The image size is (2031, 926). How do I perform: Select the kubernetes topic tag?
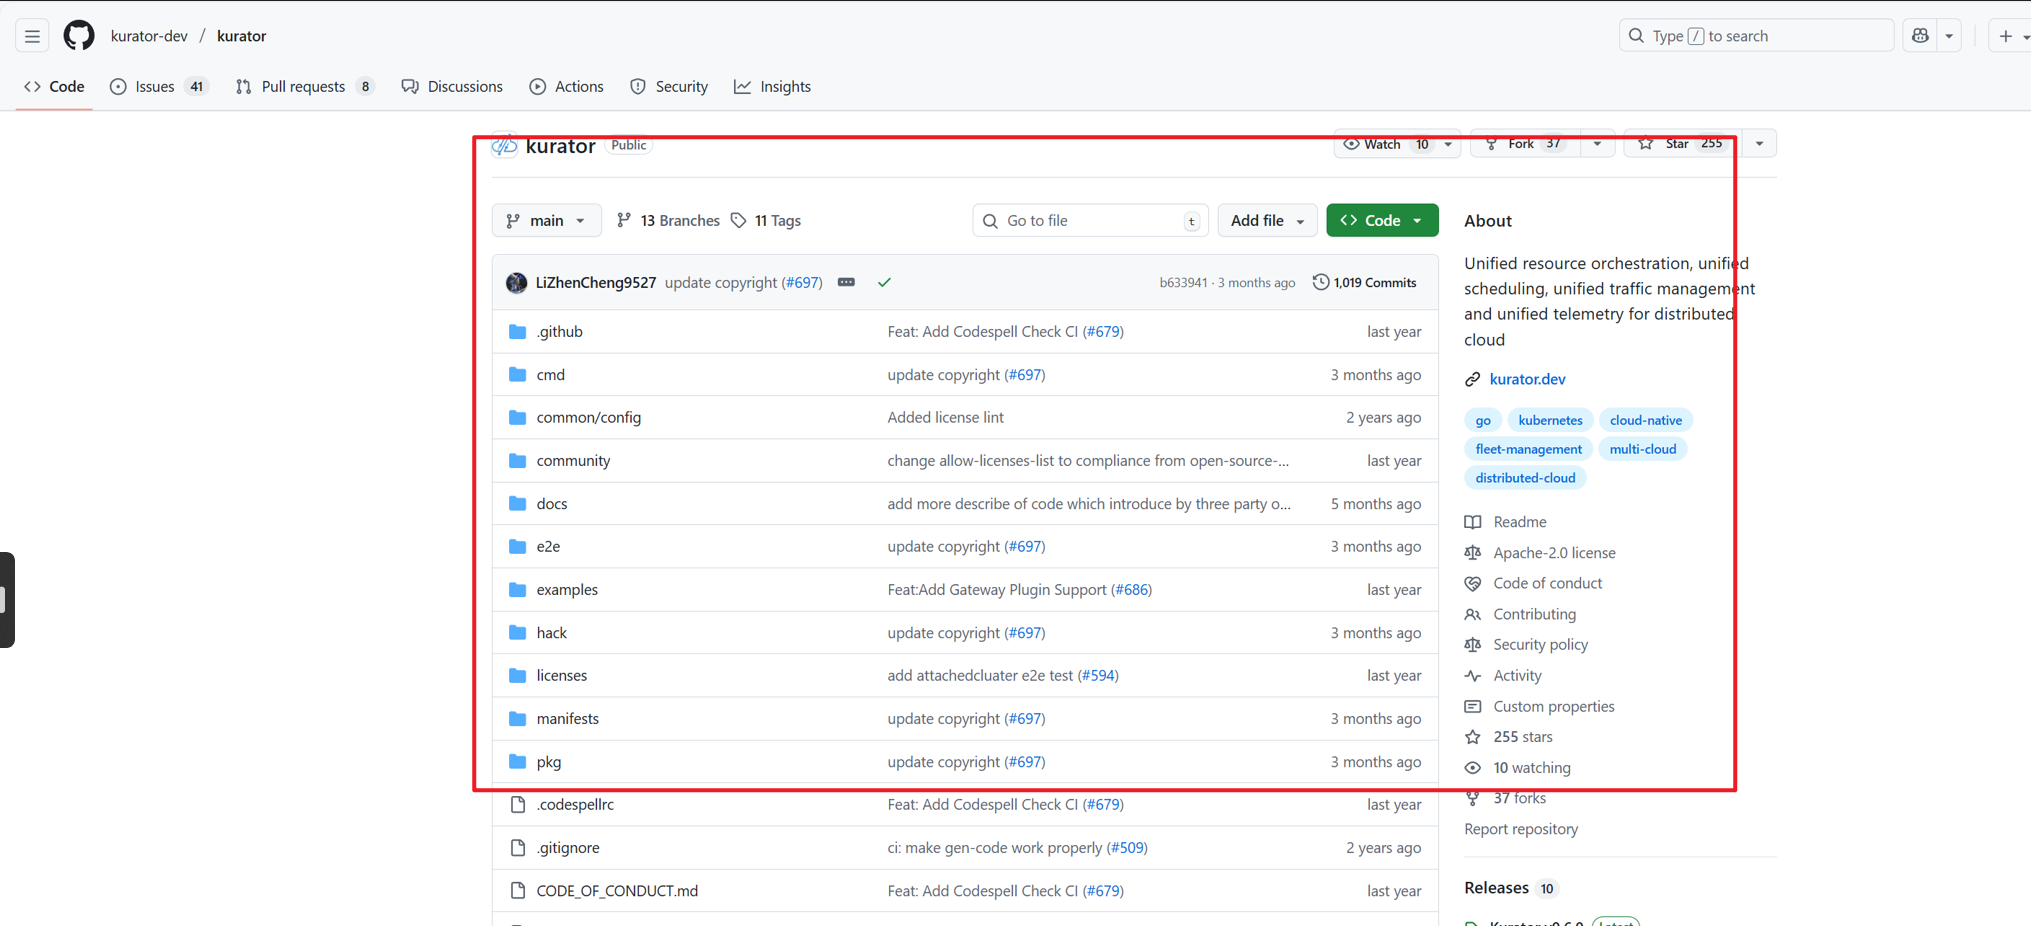1550,420
